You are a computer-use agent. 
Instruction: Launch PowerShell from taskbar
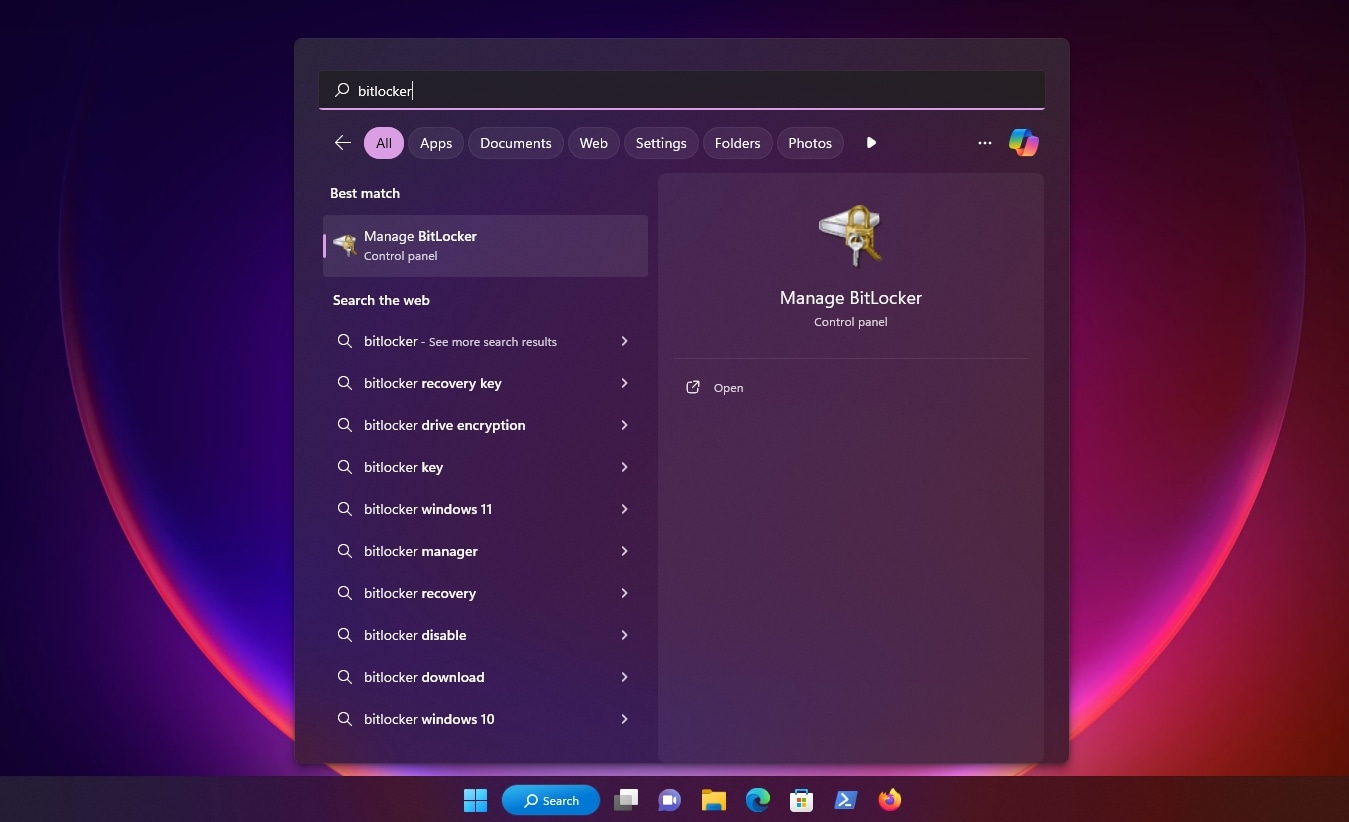point(846,800)
